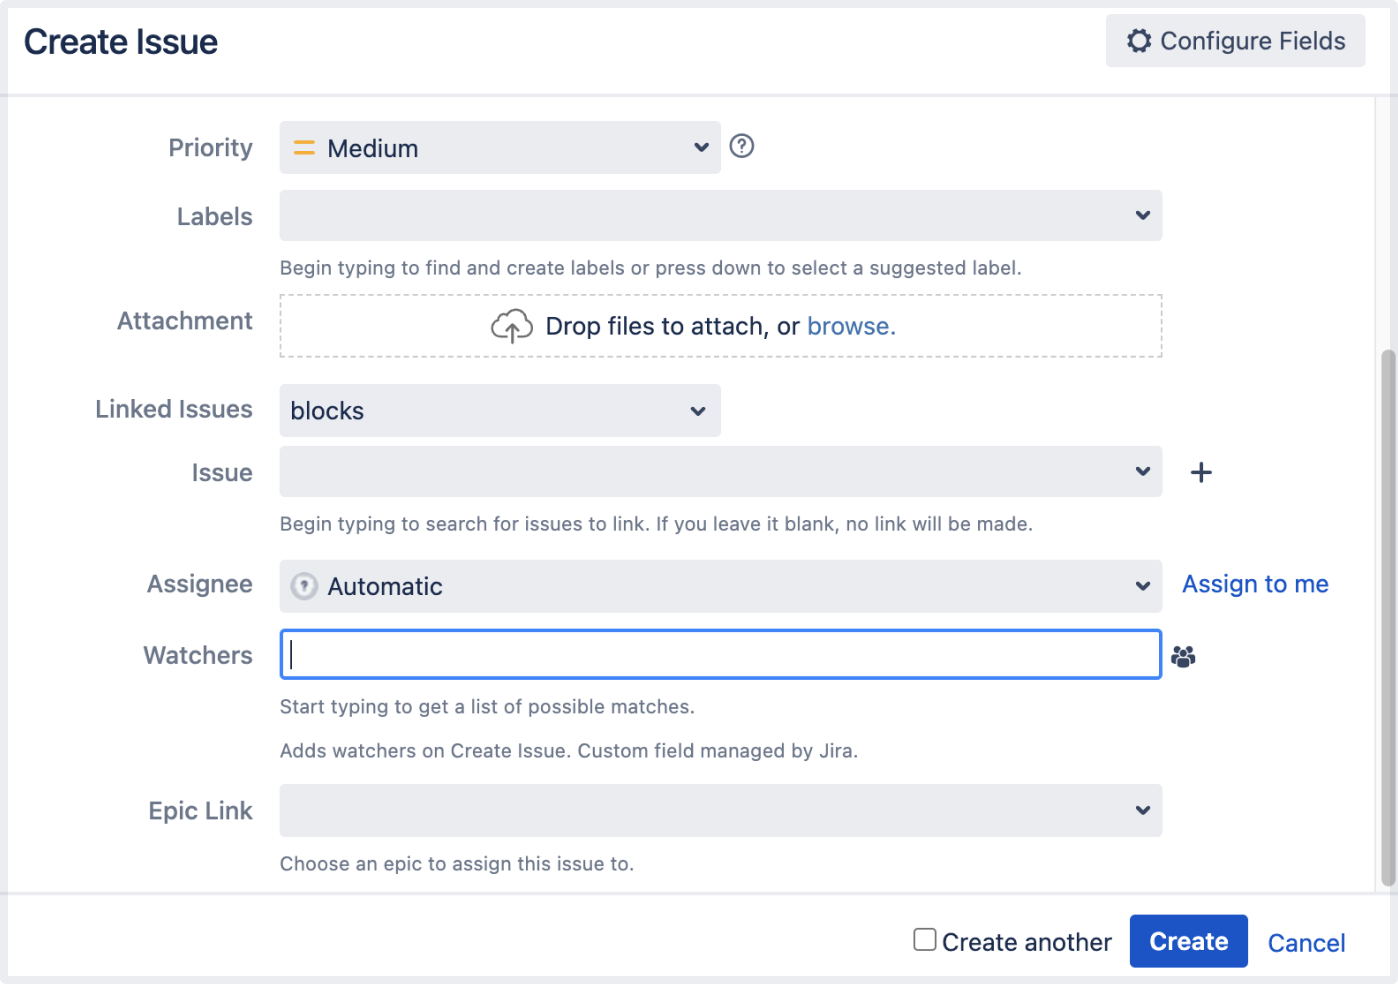Click the Priority help question mark icon
This screenshot has height=984, width=1398.
(741, 146)
